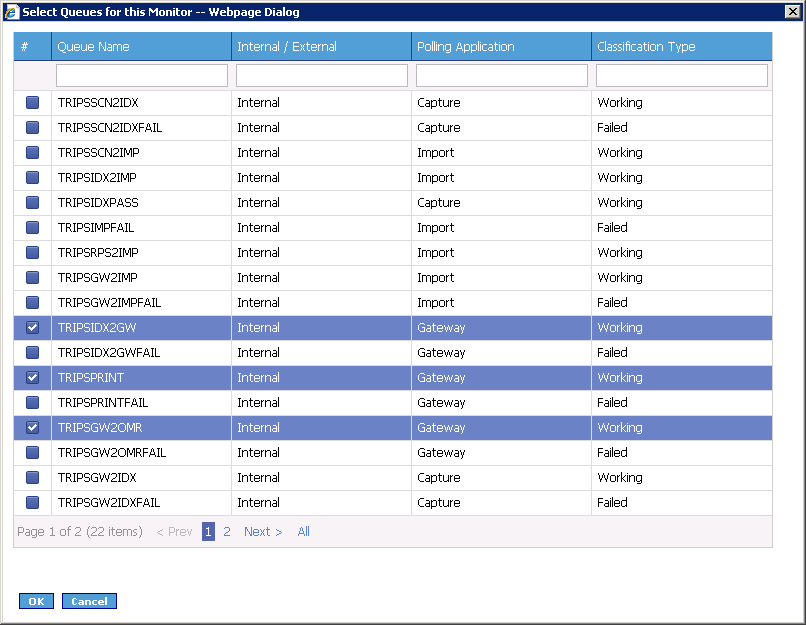This screenshot has height=625, width=806.
Task: Click the TRIPSSCN2IDX queue name
Action: coord(98,103)
